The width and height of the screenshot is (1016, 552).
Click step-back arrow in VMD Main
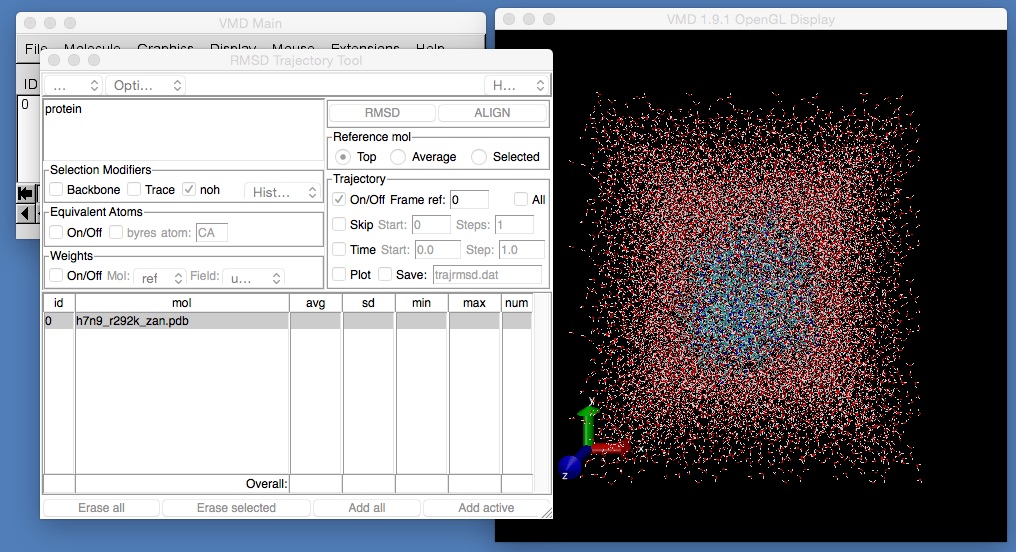pyautogui.click(x=25, y=213)
